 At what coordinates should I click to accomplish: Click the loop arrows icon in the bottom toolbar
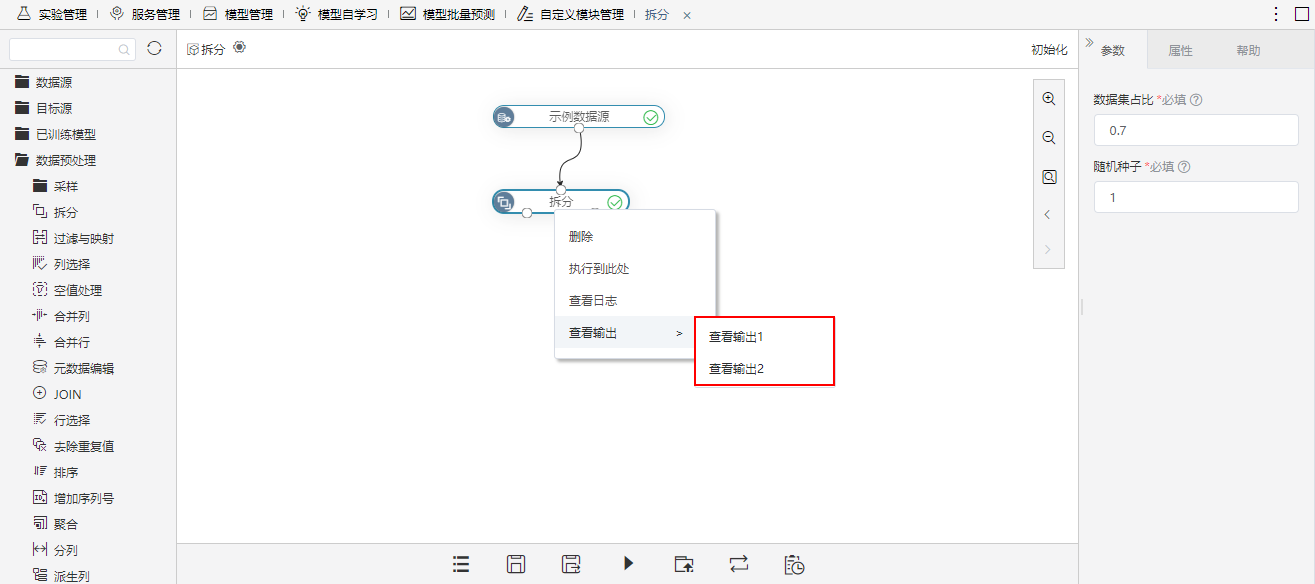click(x=739, y=564)
